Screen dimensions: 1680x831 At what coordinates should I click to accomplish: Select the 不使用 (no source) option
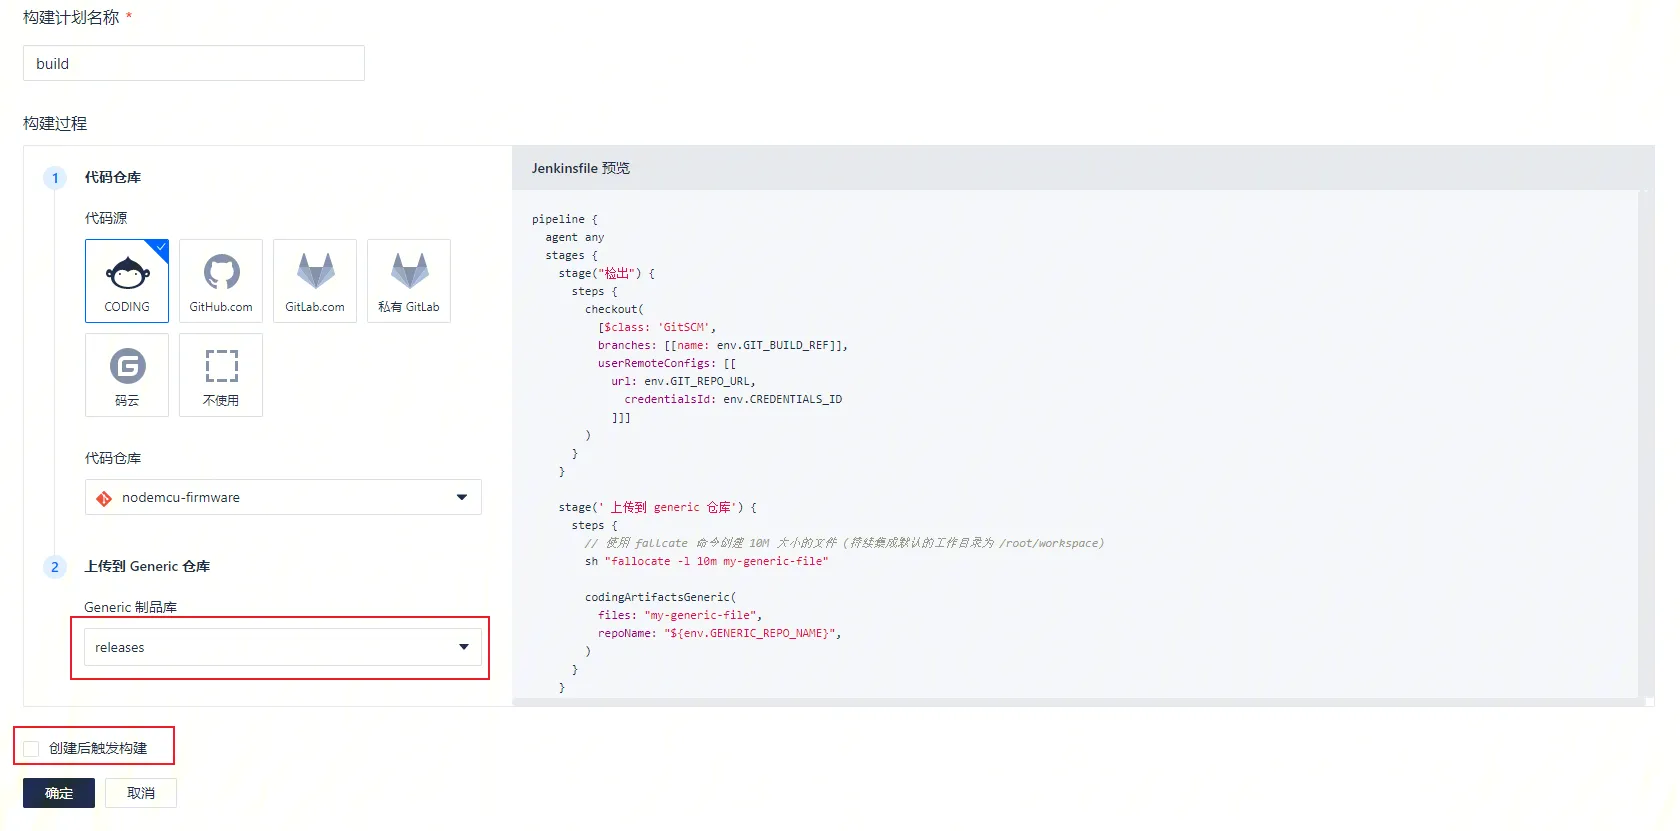tap(221, 375)
